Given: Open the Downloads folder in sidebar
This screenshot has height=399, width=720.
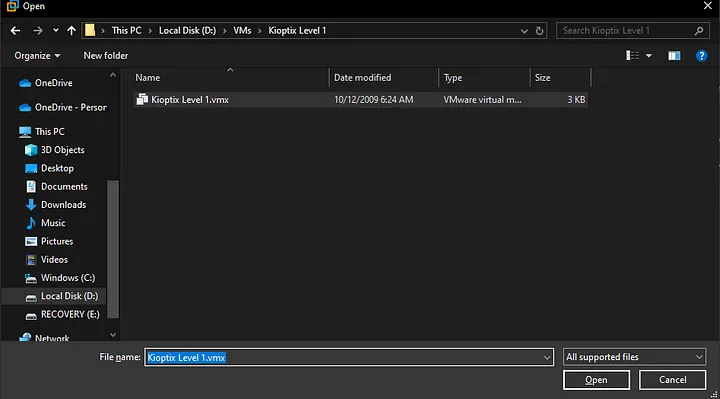Looking at the screenshot, I should click(x=56, y=205).
